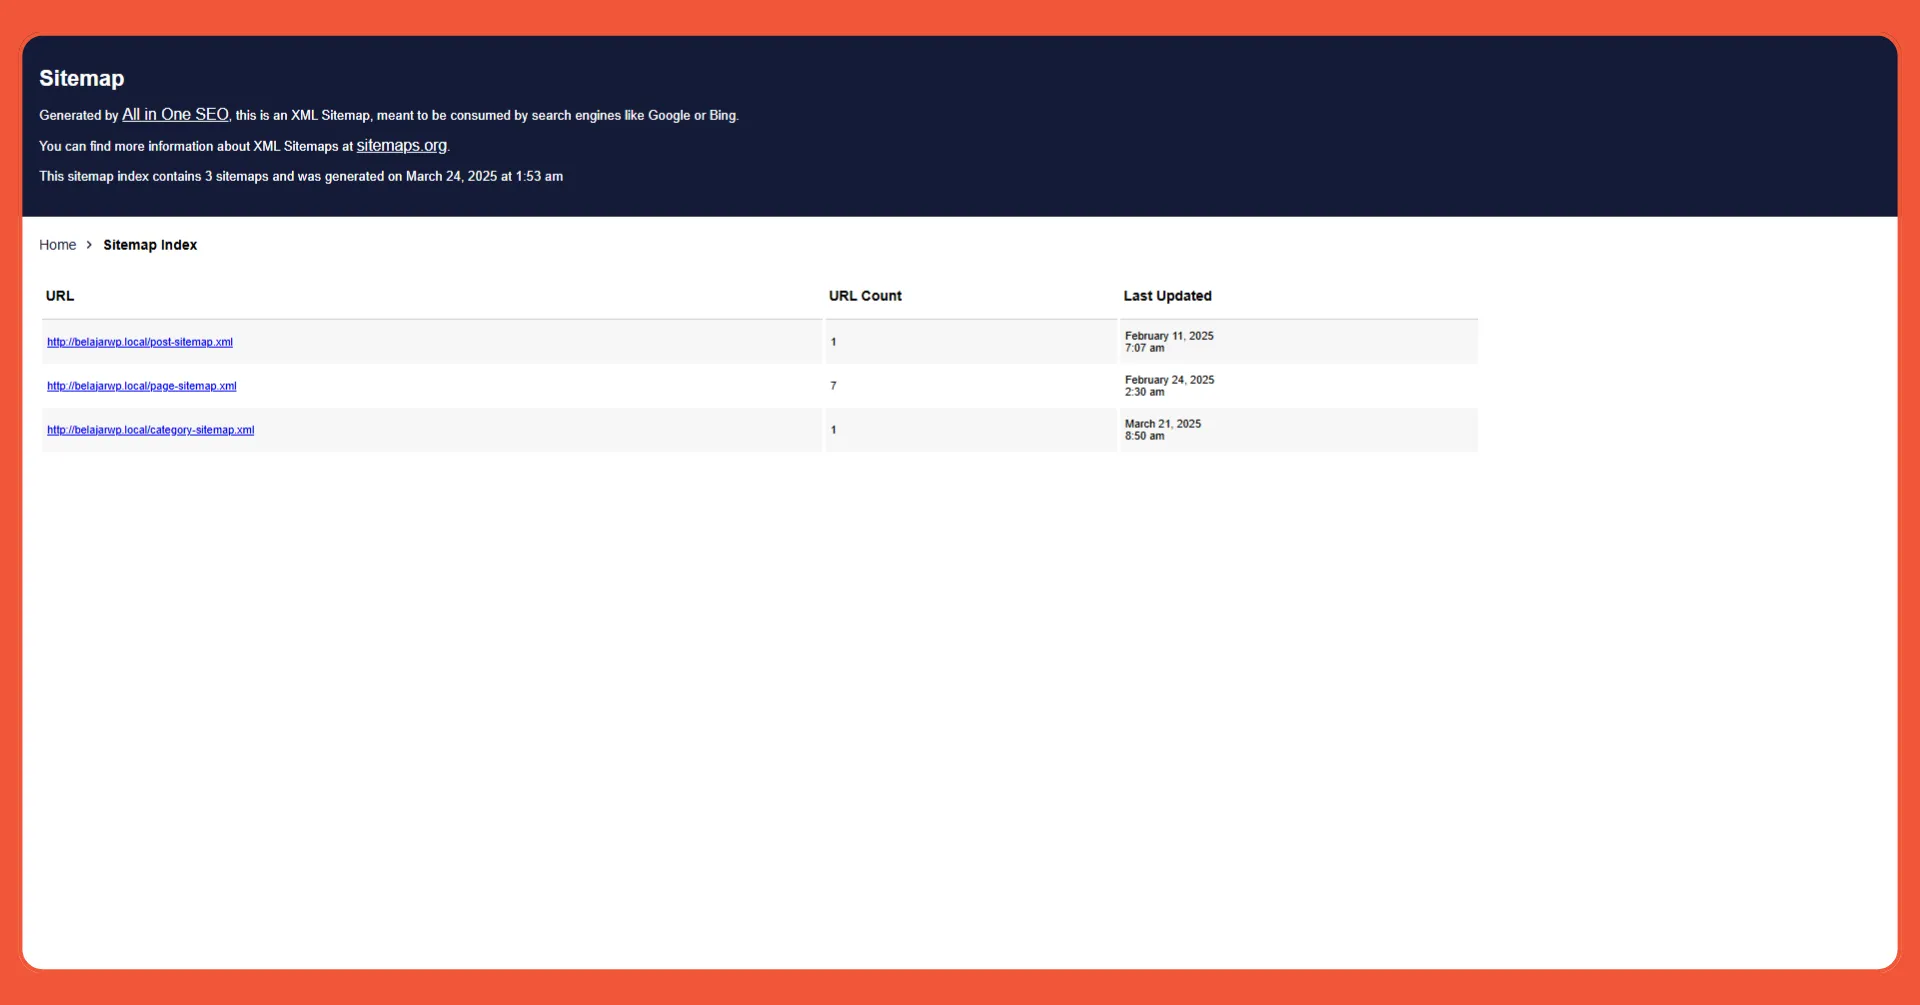Select the Sitemap Index breadcrumb label
Viewport: 1920px width, 1005px height.
tap(150, 245)
